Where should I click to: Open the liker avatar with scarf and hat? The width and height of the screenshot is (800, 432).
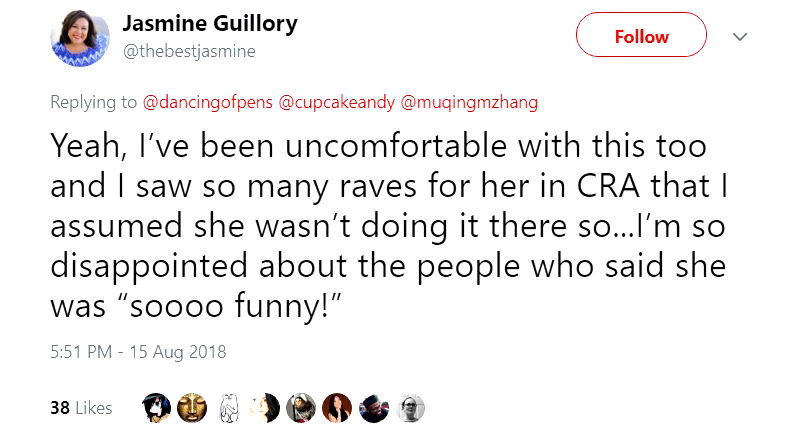pyautogui.click(x=300, y=407)
